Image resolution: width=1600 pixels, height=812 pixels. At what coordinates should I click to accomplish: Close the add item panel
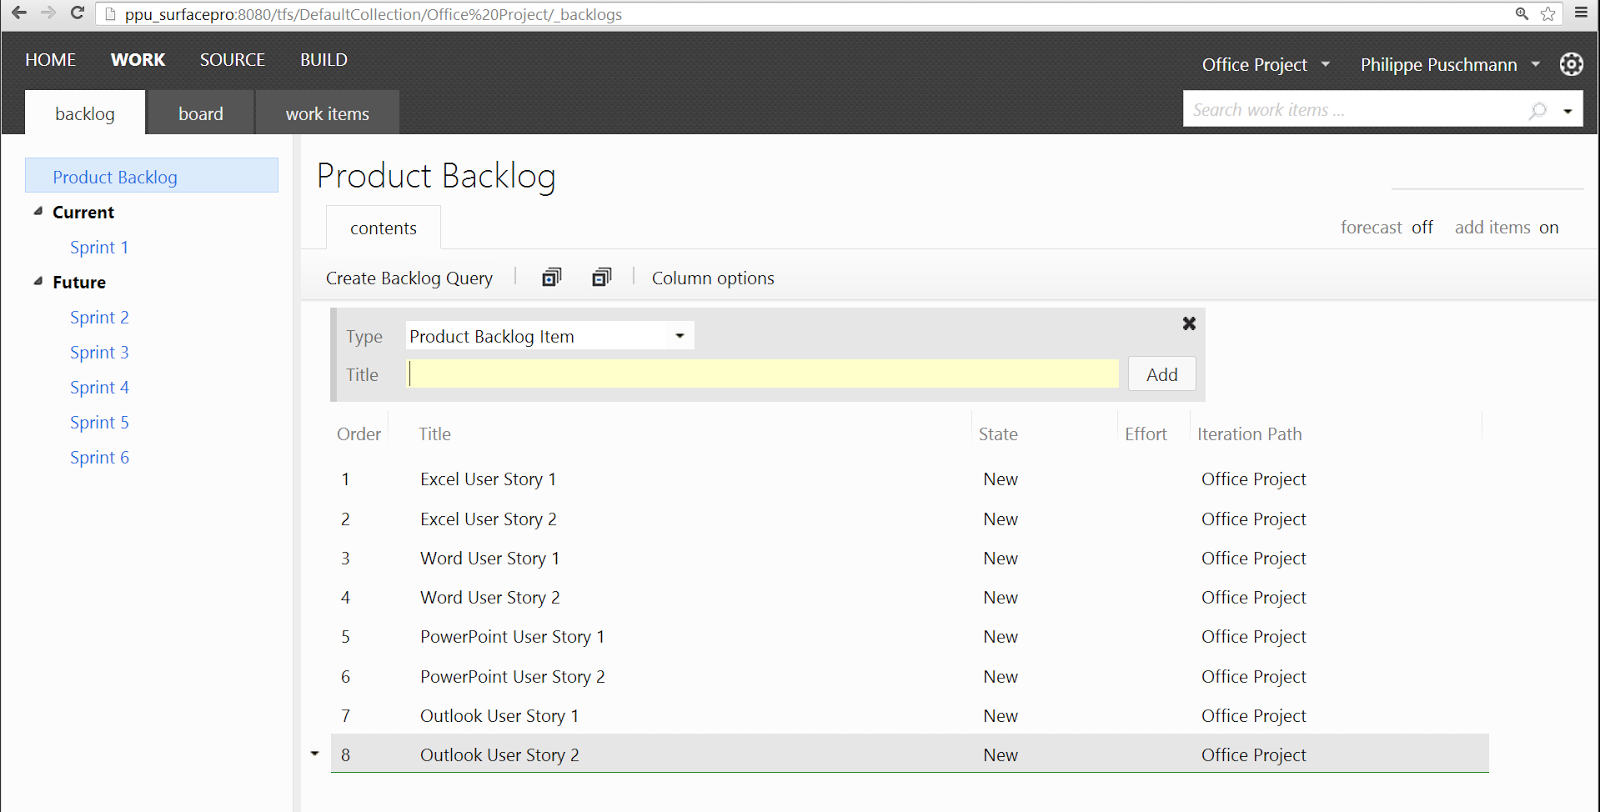pyautogui.click(x=1189, y=323)
